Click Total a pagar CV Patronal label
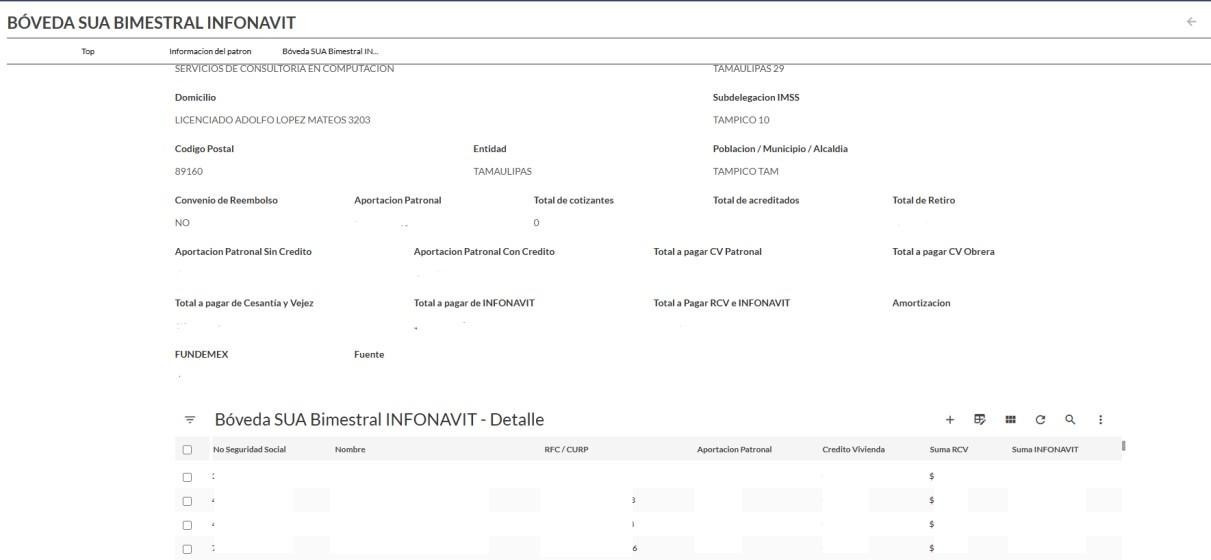This screenshot has width=1211, height=560. (x=707, y=251)
